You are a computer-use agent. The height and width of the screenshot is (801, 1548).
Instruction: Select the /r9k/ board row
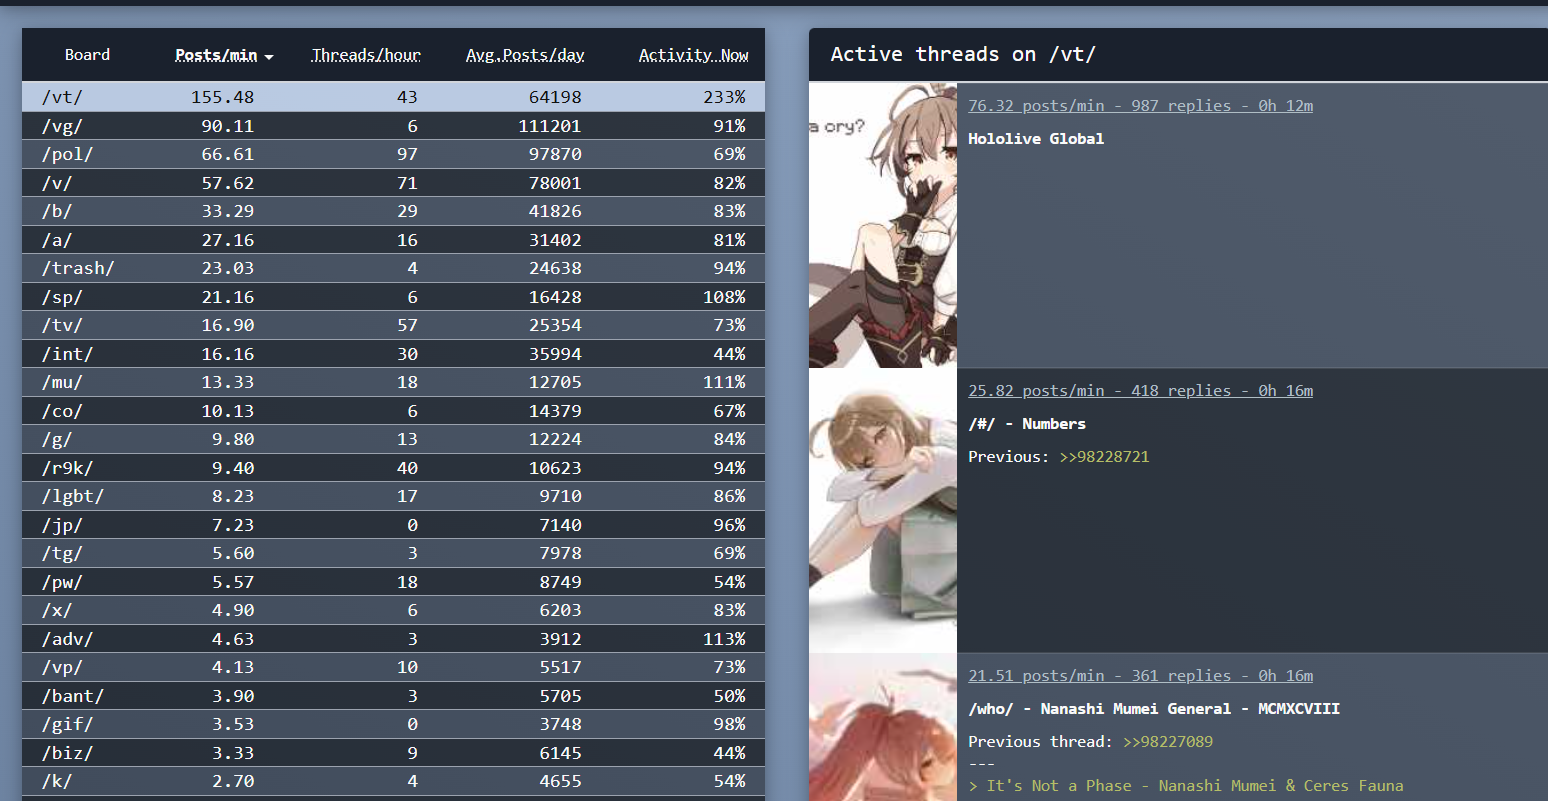[393, 468]
